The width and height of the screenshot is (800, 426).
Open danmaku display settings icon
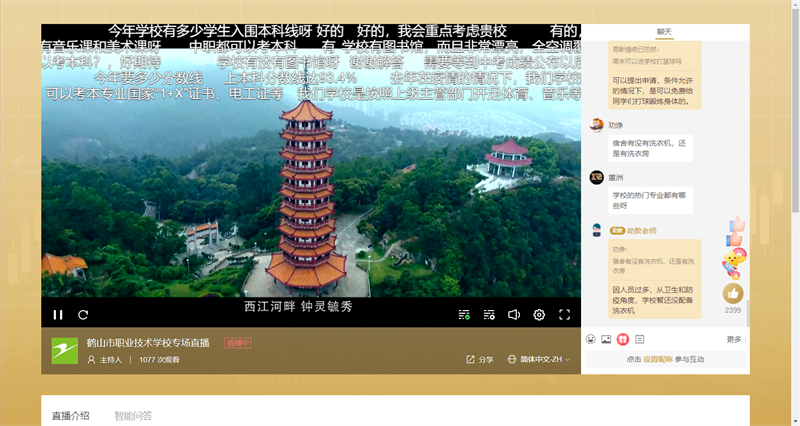489,315
